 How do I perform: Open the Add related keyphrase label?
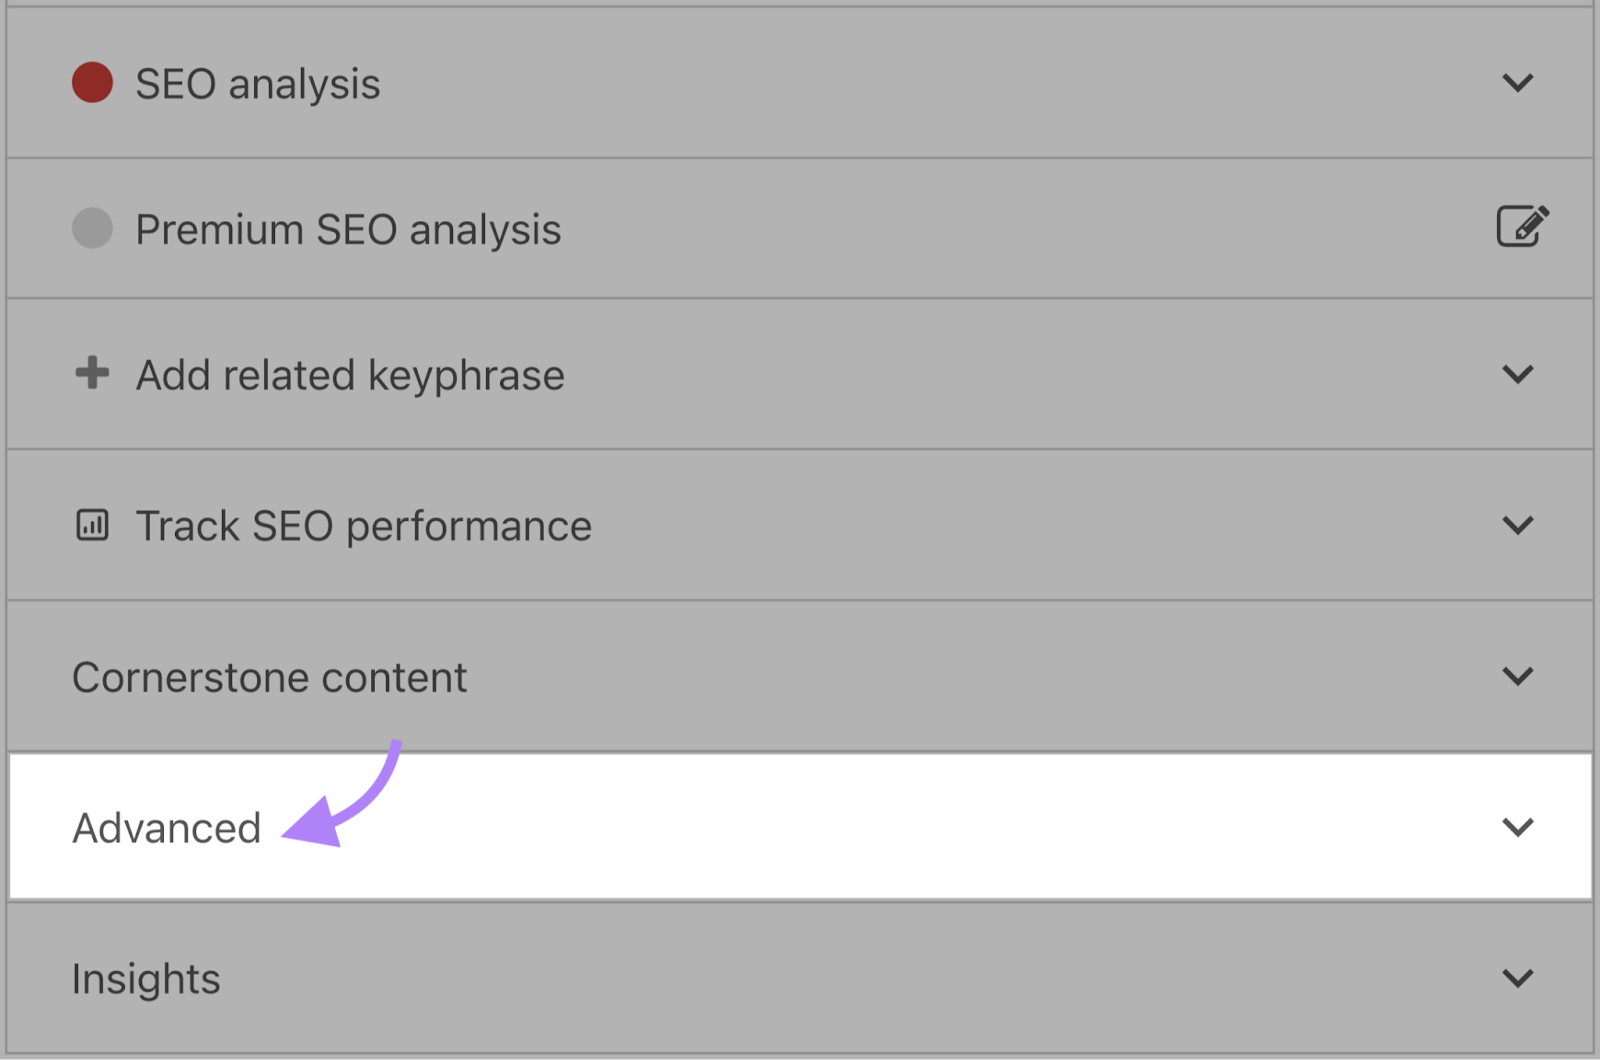tap(350, 376)
